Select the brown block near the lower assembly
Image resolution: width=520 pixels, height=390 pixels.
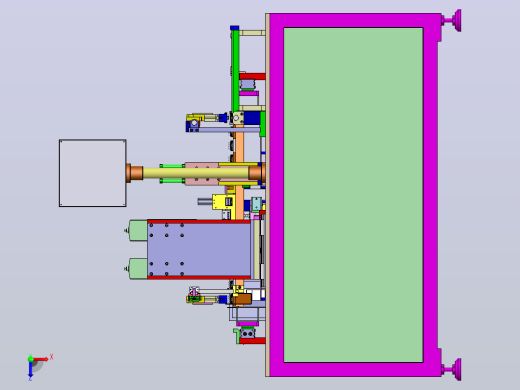[242, 299]
